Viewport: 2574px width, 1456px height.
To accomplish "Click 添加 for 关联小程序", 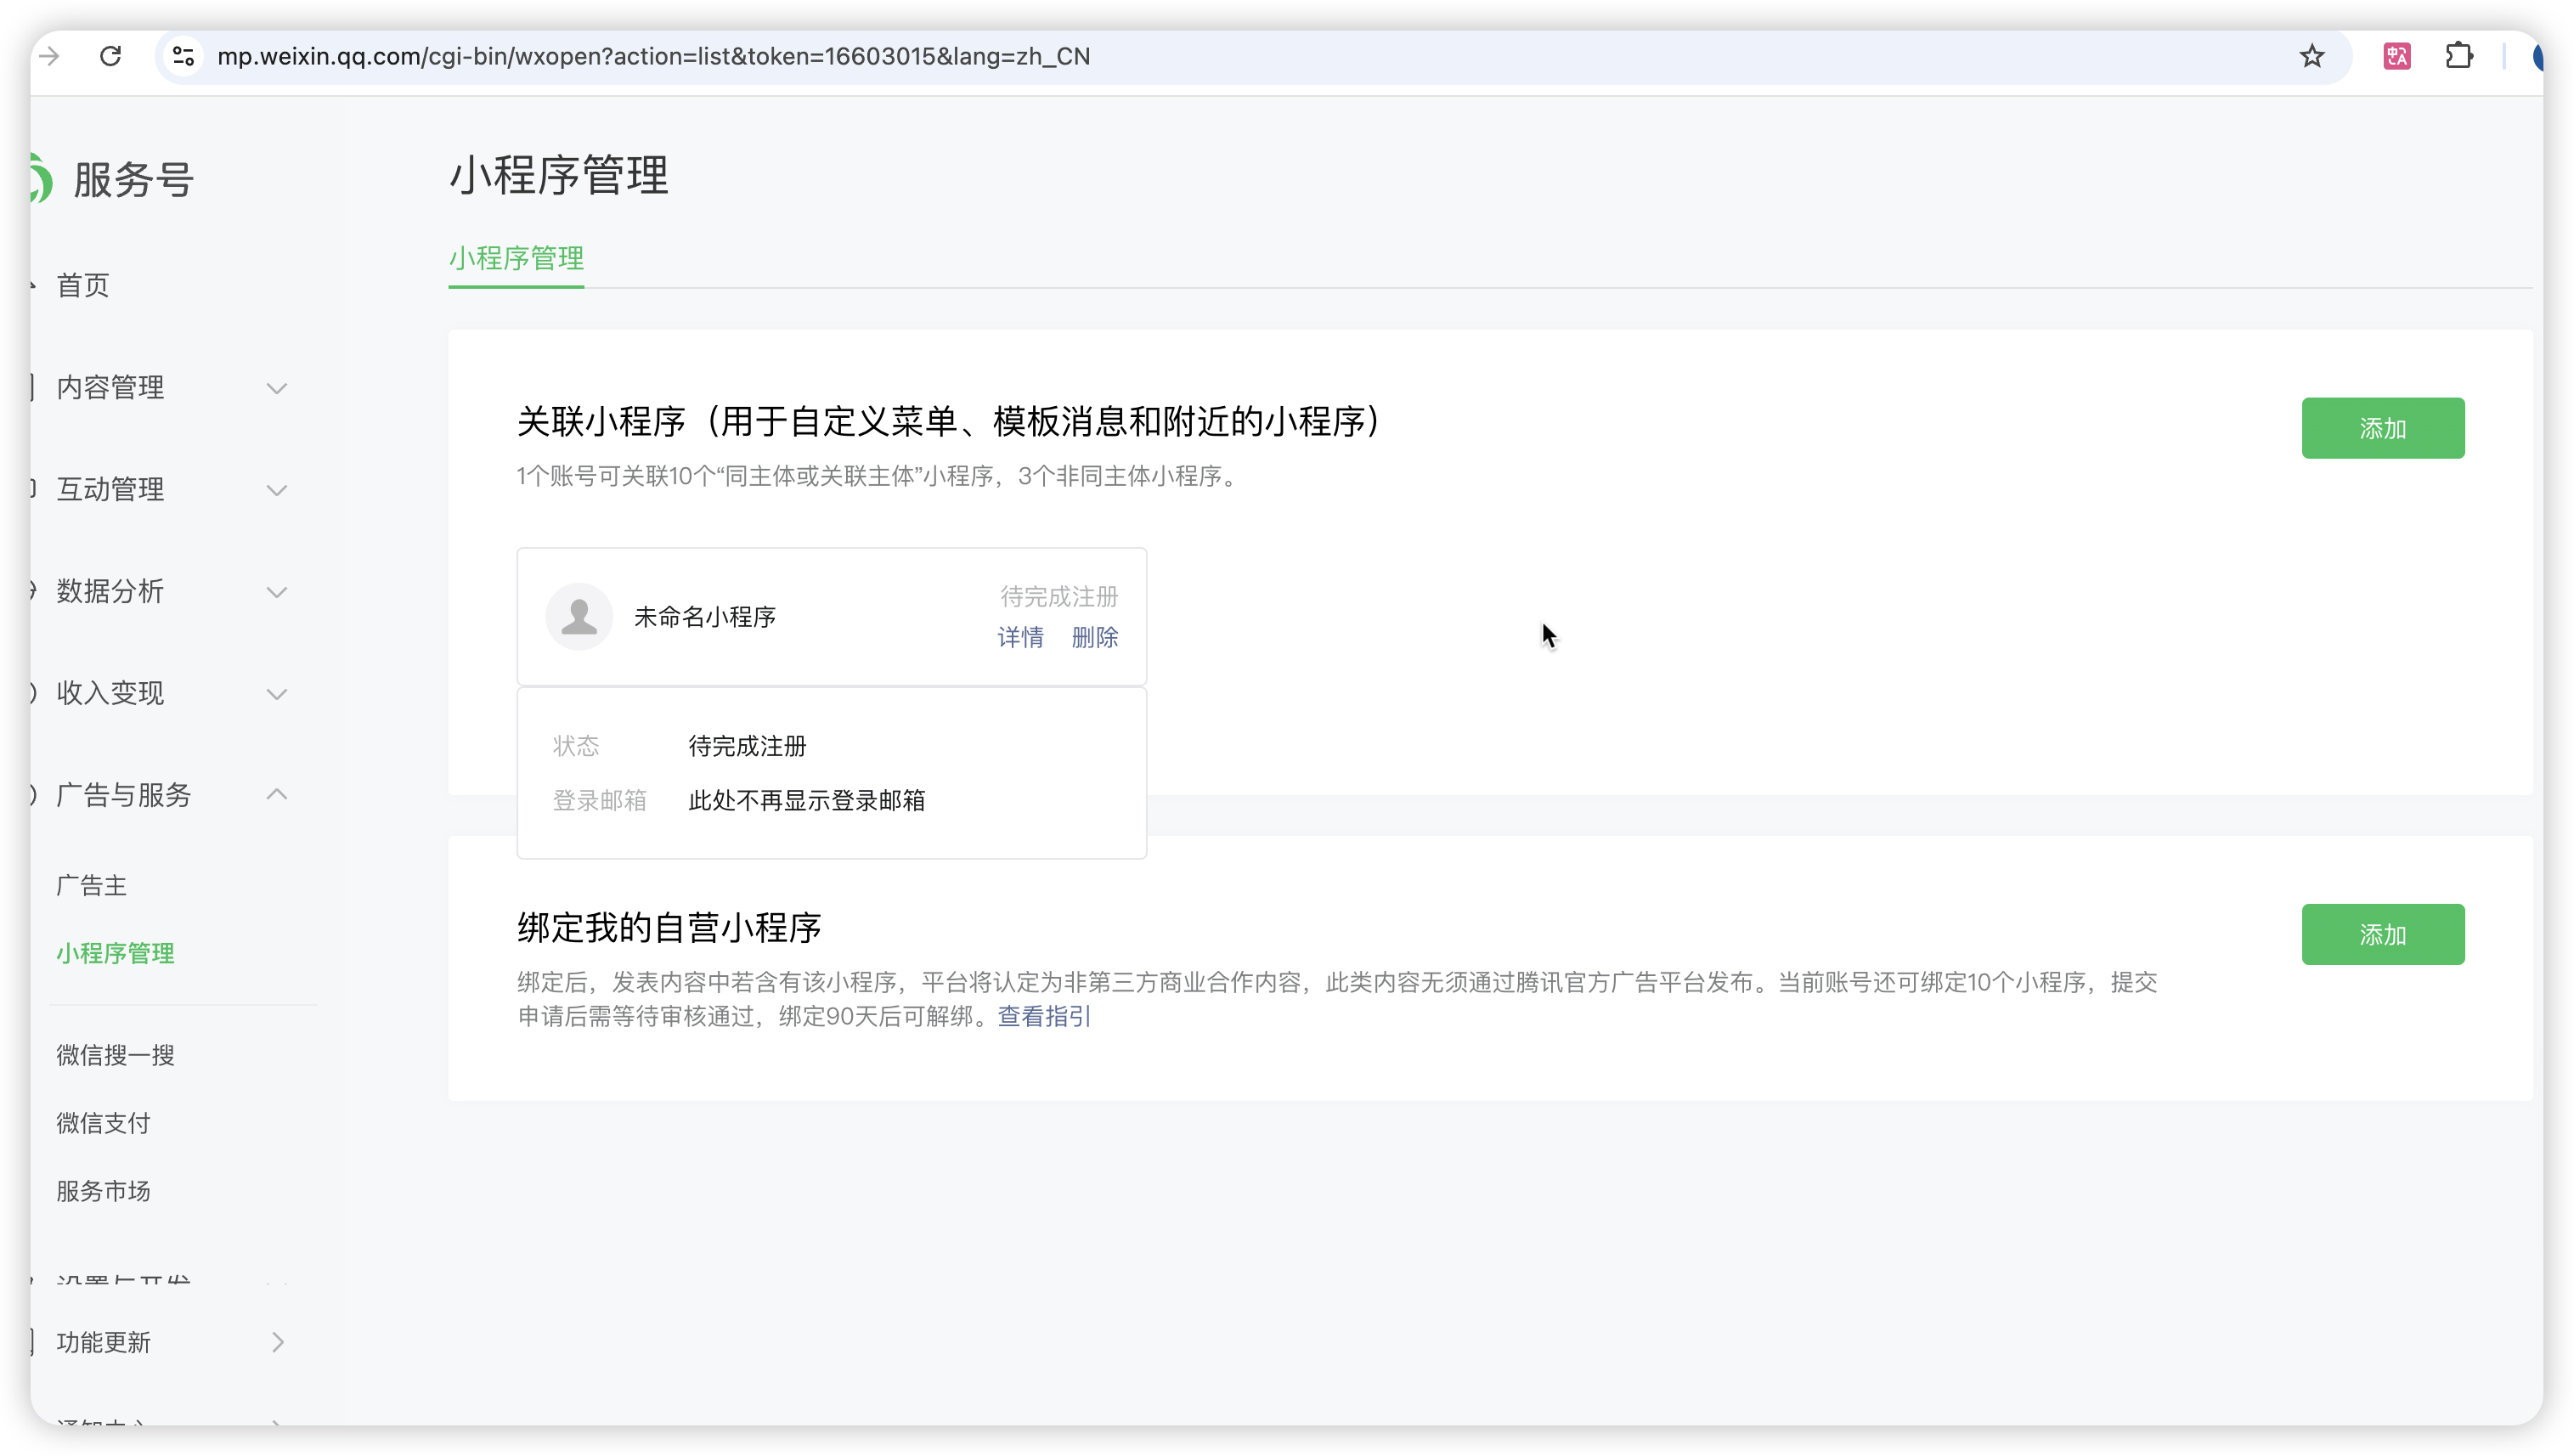I will tap(2382, 429).
